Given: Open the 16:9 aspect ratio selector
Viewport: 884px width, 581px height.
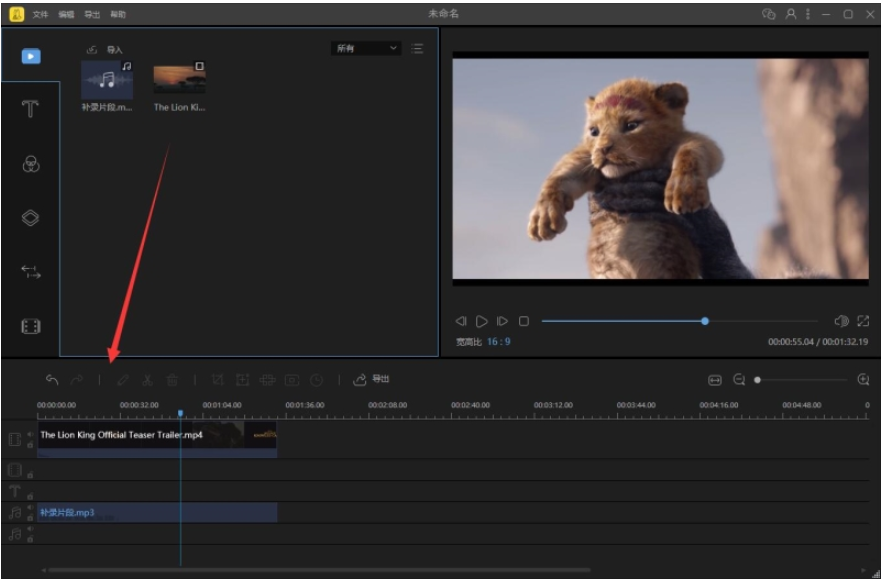Looking at the screenshot, I should pos(498,342).
